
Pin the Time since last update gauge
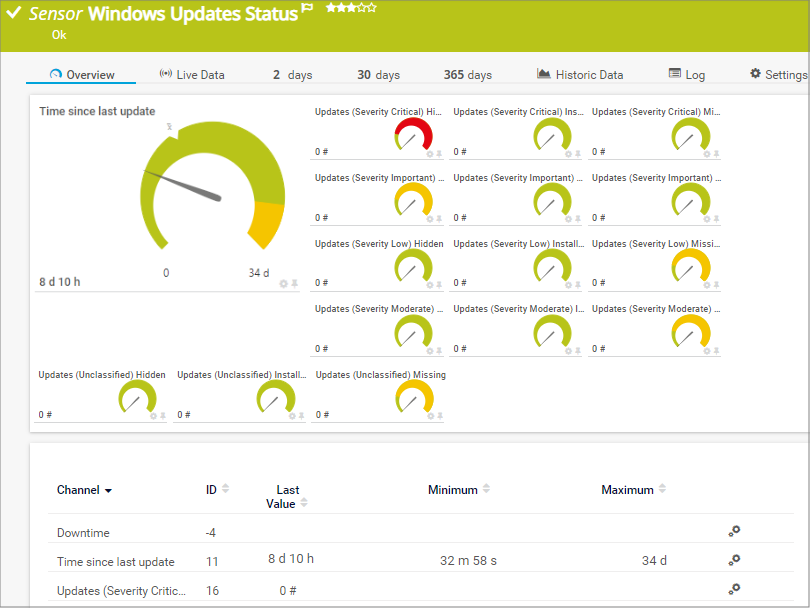tap(294, 284)
